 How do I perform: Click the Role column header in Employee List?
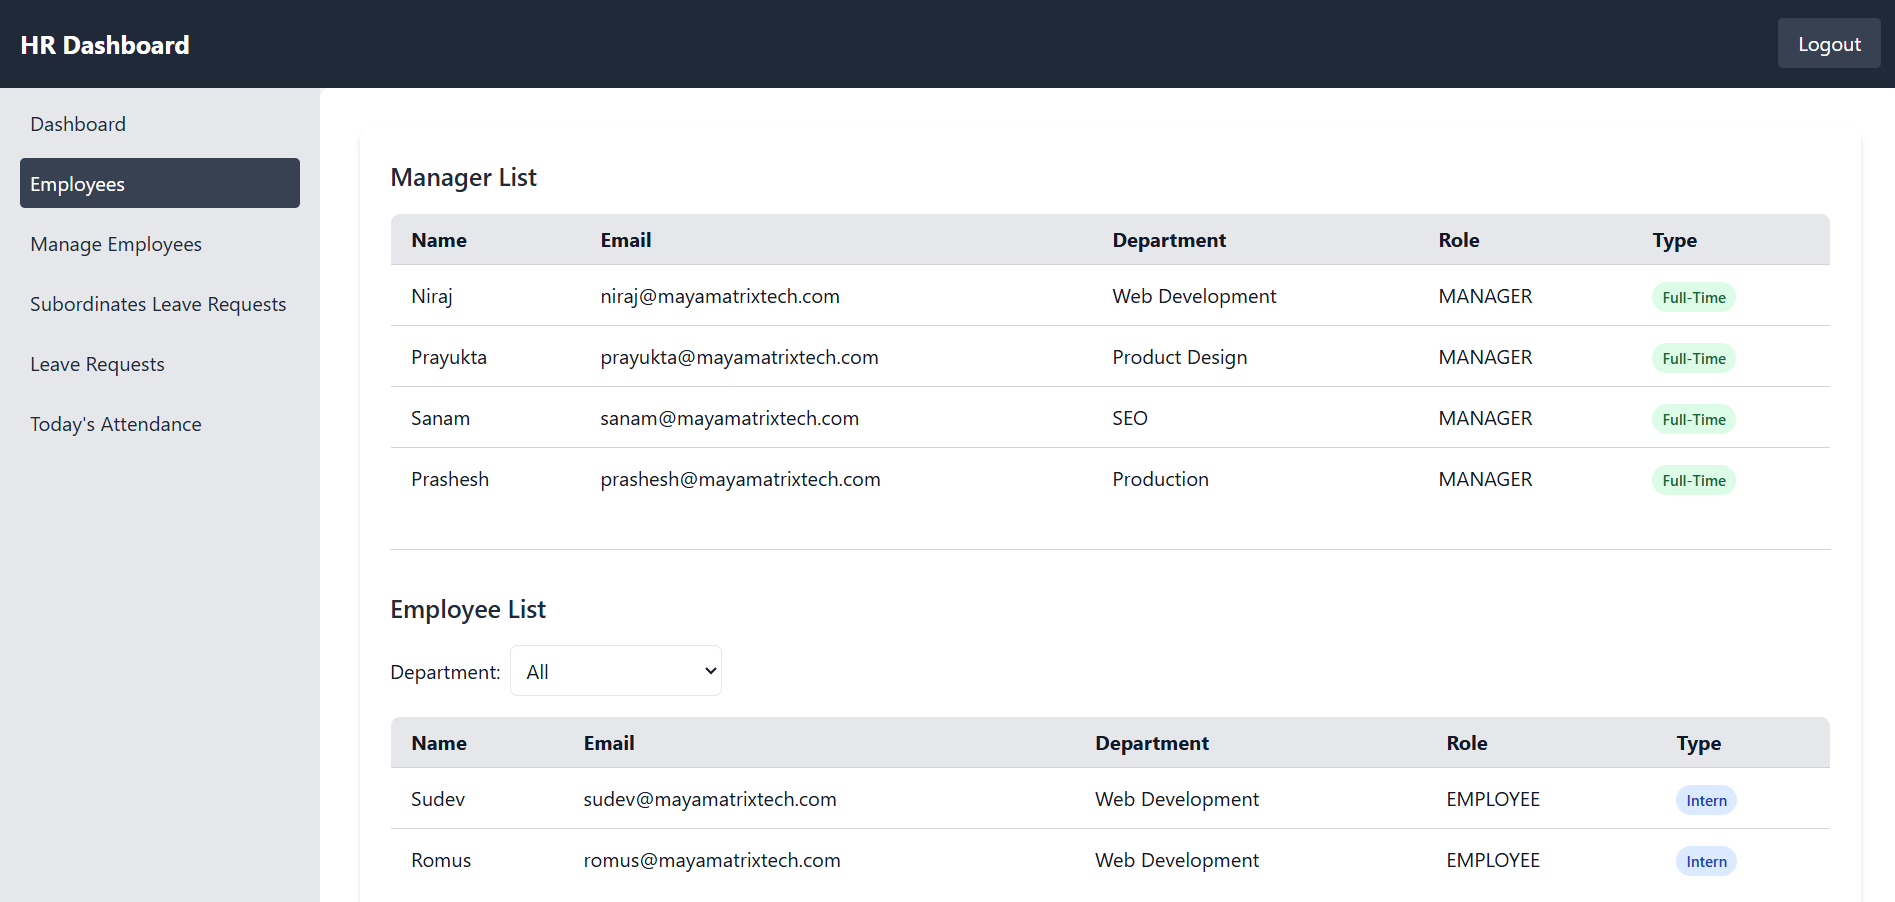[x=1466, y=743]
